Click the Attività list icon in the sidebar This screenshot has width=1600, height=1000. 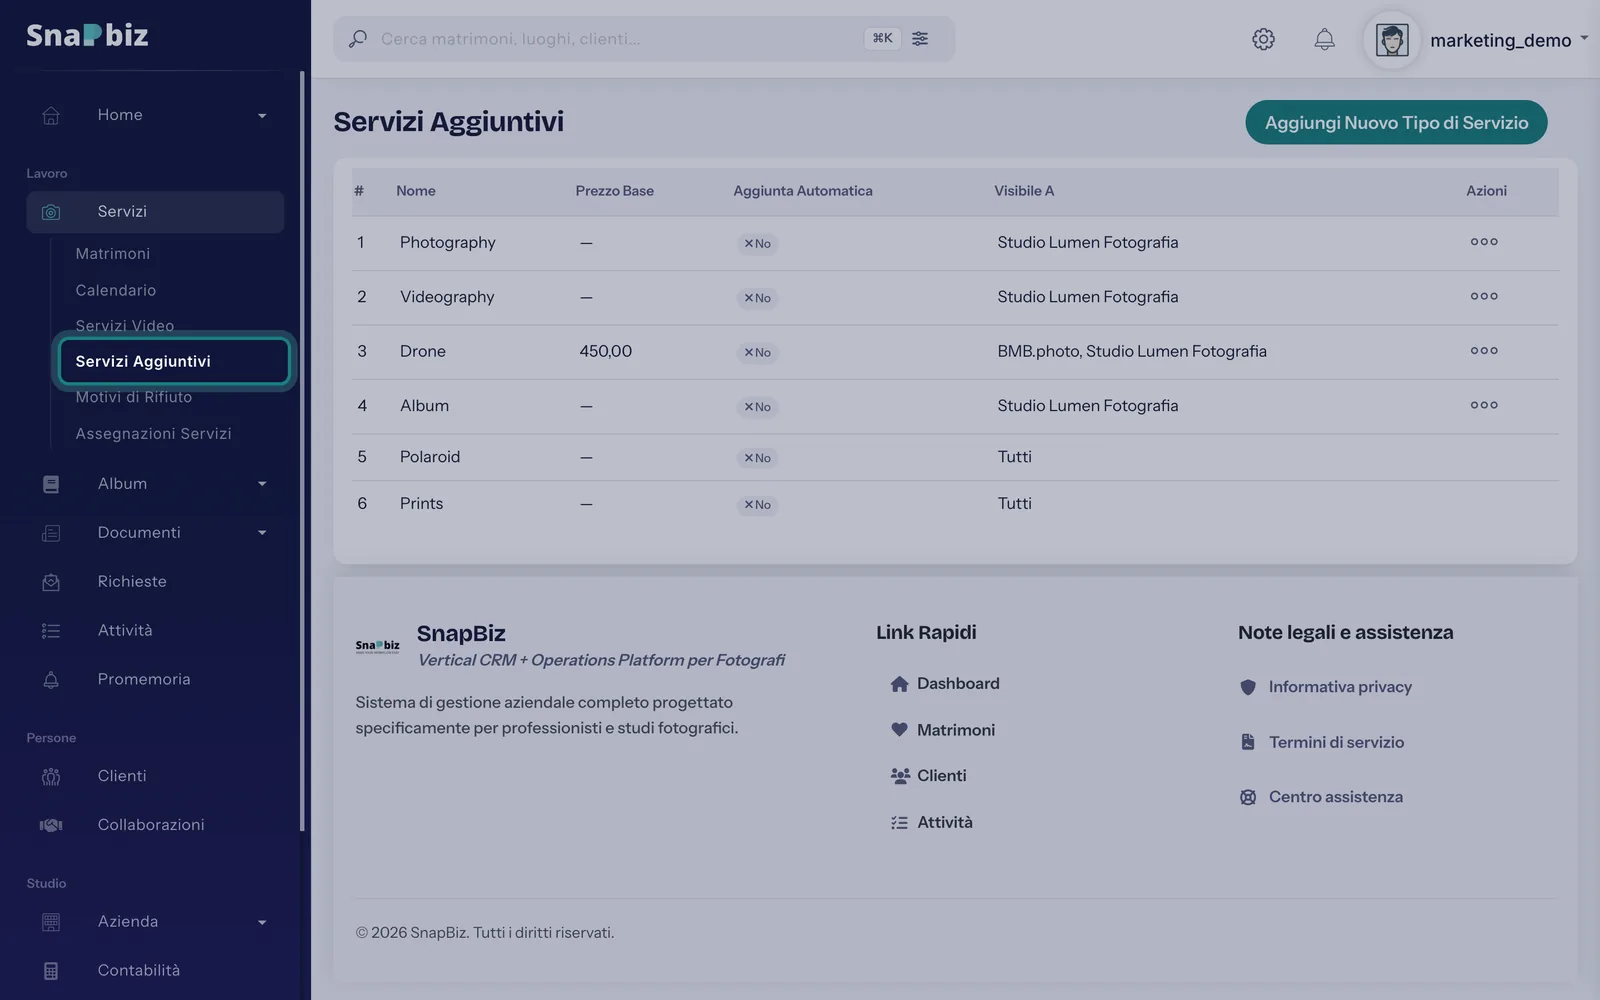click(51, 631)
